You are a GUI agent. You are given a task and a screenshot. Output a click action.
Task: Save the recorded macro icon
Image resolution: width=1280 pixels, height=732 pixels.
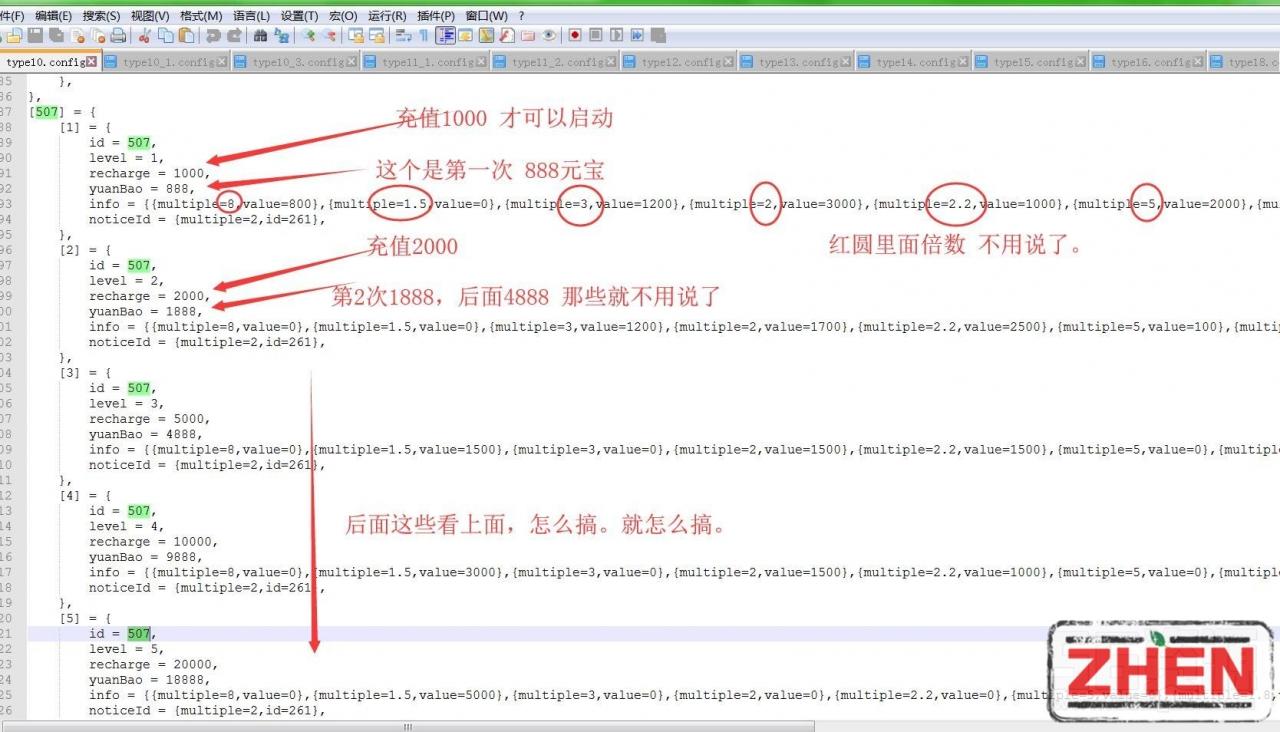tap(658, 35)
